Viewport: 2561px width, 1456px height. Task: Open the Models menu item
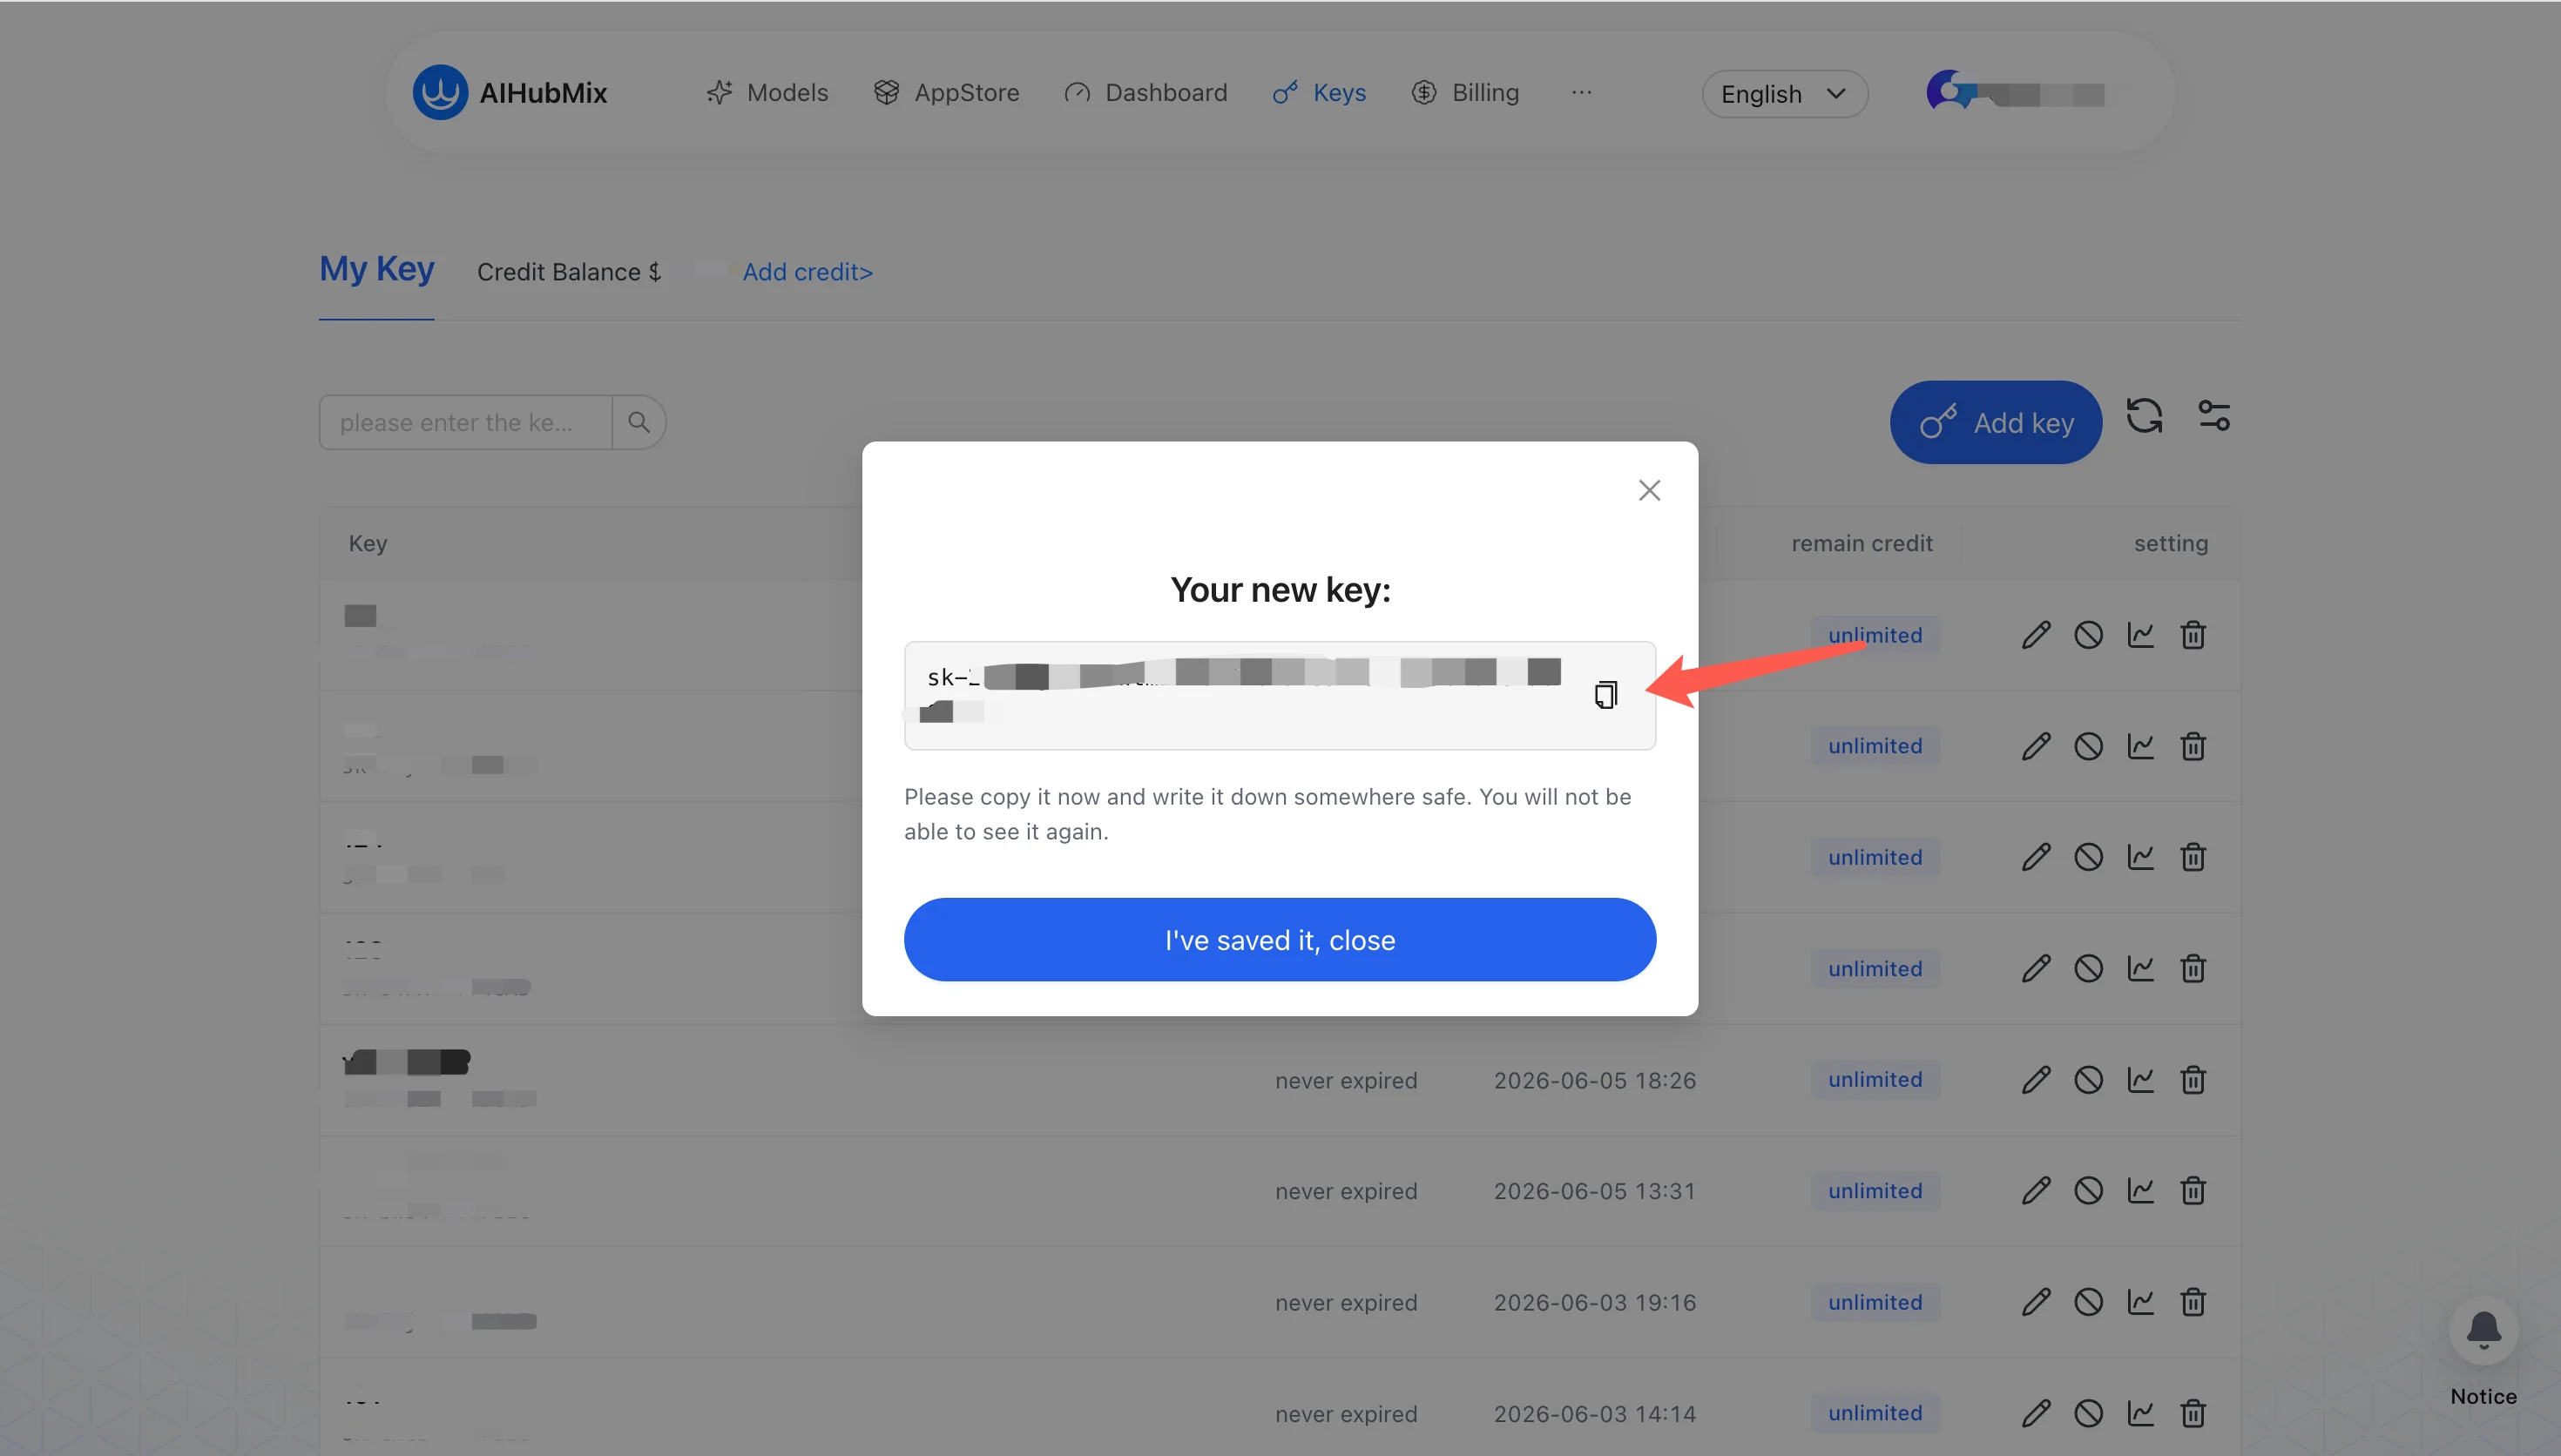(x=767, y=93)
